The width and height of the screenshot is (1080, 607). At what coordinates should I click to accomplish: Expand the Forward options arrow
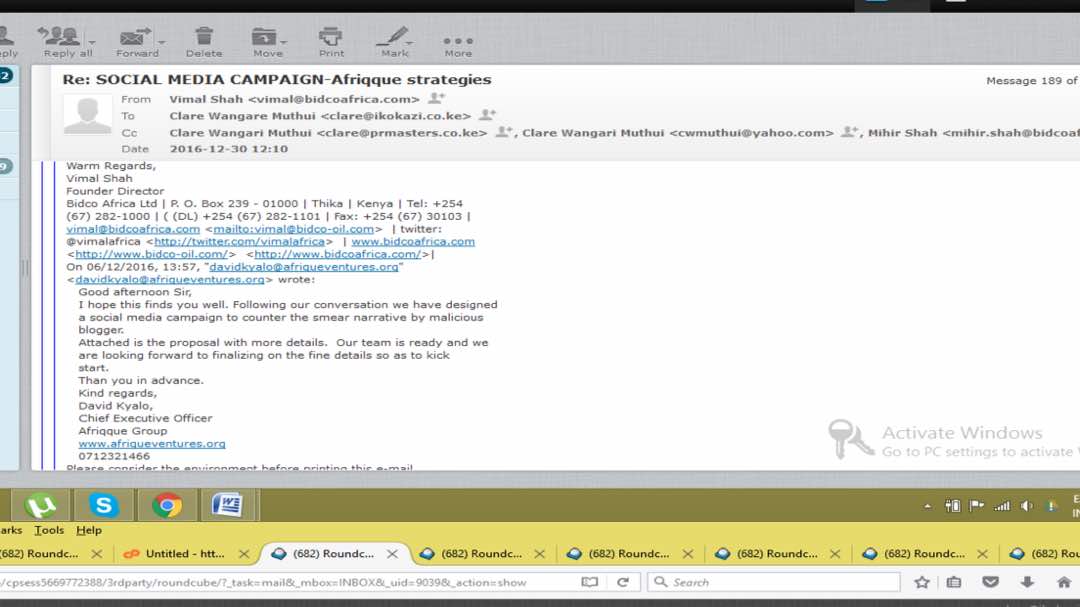tap(163, 42)
